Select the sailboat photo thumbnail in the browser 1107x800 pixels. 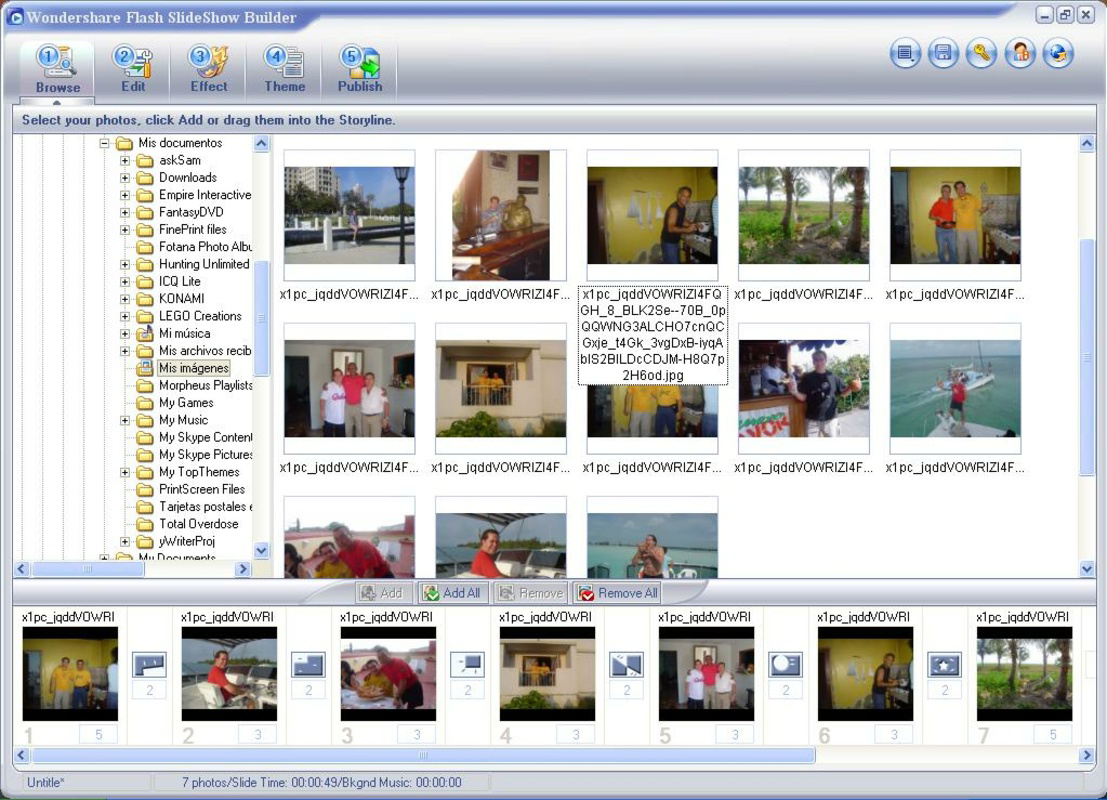coord(954,387)
